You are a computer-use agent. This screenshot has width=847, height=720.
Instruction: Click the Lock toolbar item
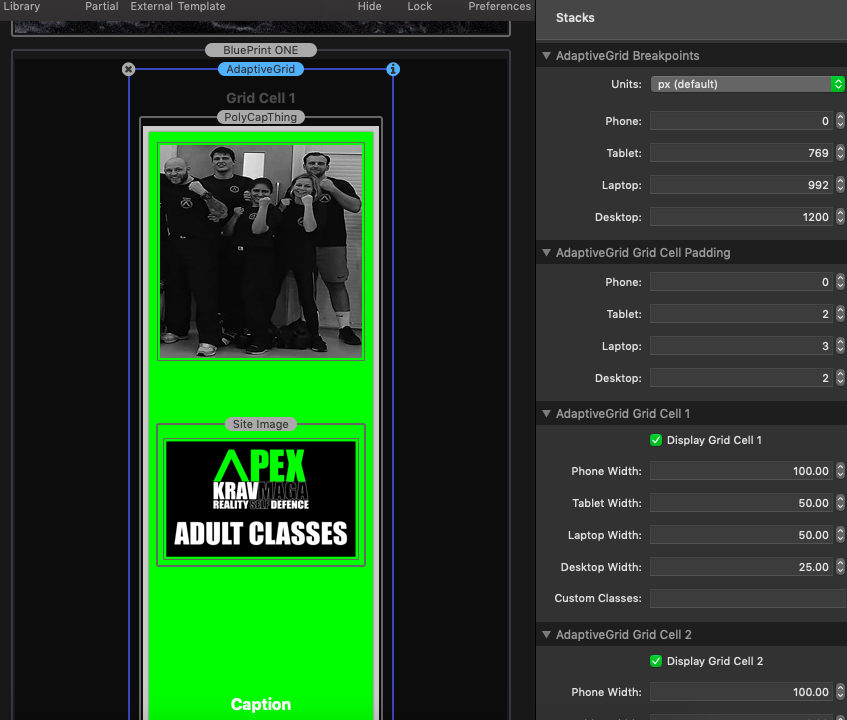pyautogui.click(x=420, y=6)
